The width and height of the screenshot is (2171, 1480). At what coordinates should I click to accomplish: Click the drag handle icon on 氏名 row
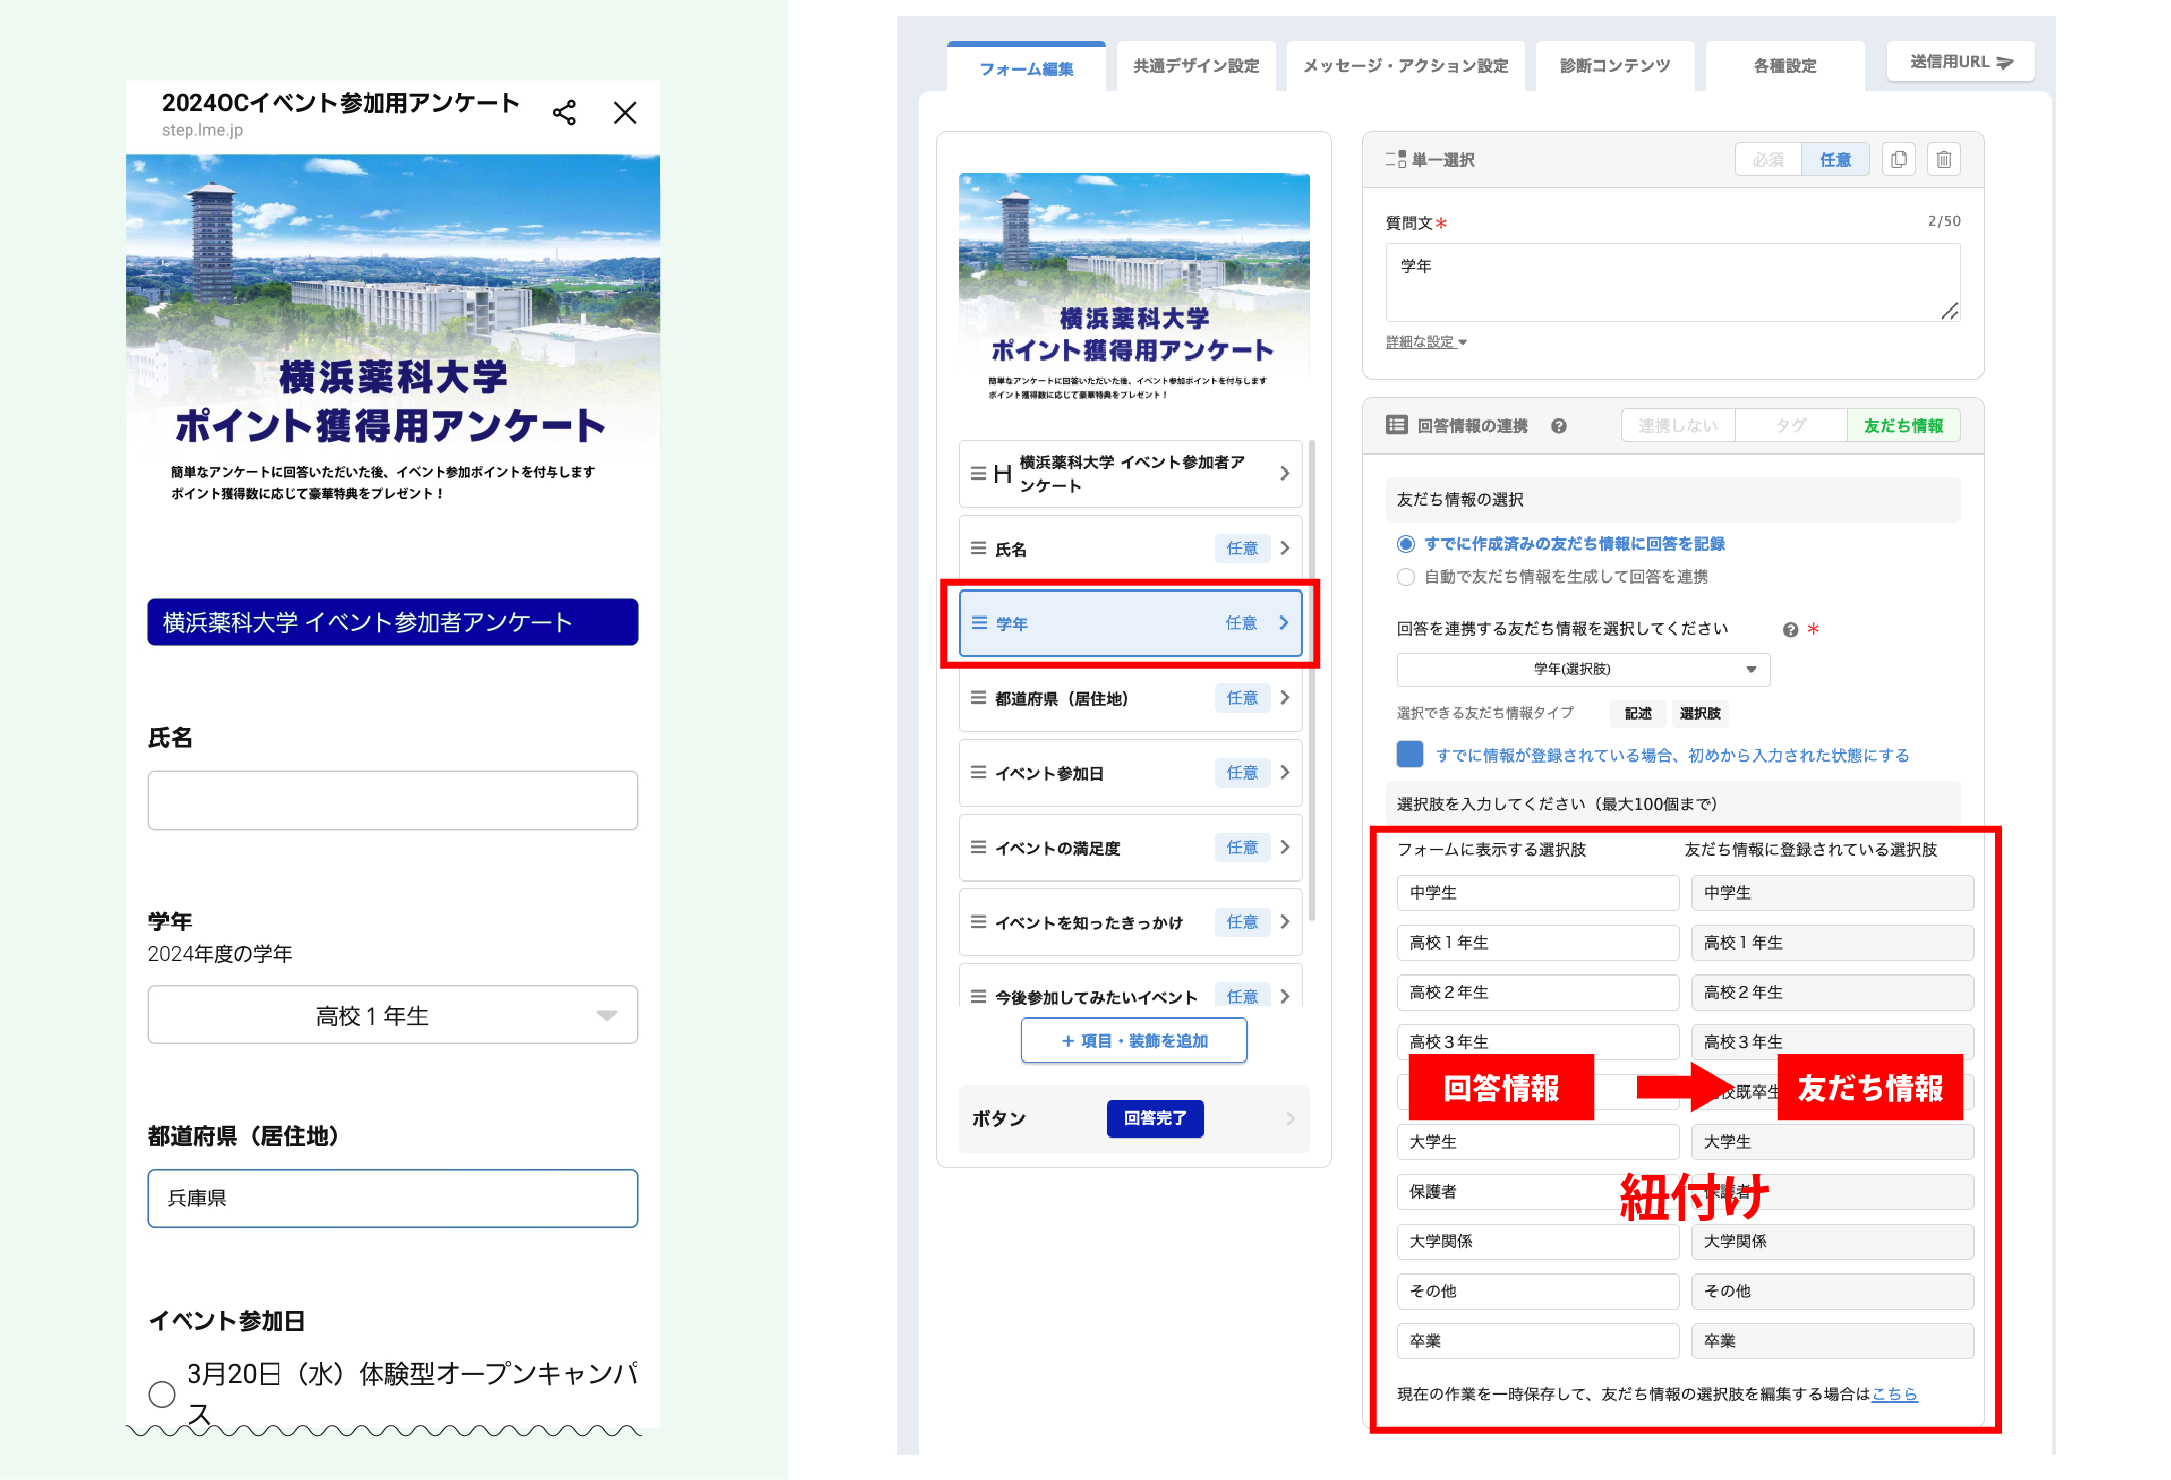[x=978, y=548]
